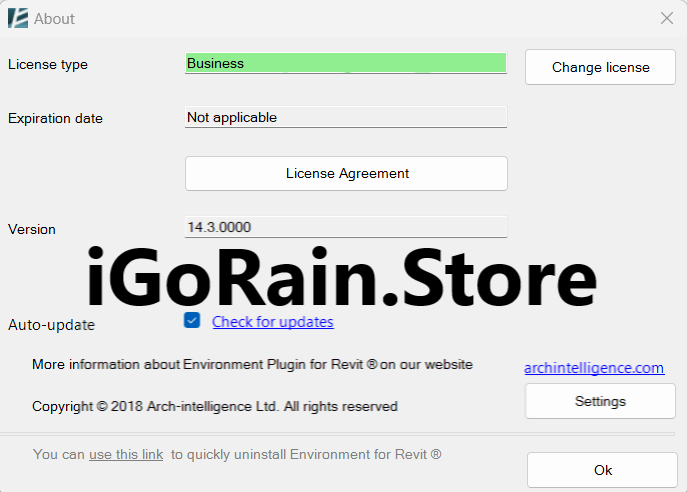The width and height of the screenshot is (687, 492).
Task: Open Settings from the About dialog
Action: point(600,401)
